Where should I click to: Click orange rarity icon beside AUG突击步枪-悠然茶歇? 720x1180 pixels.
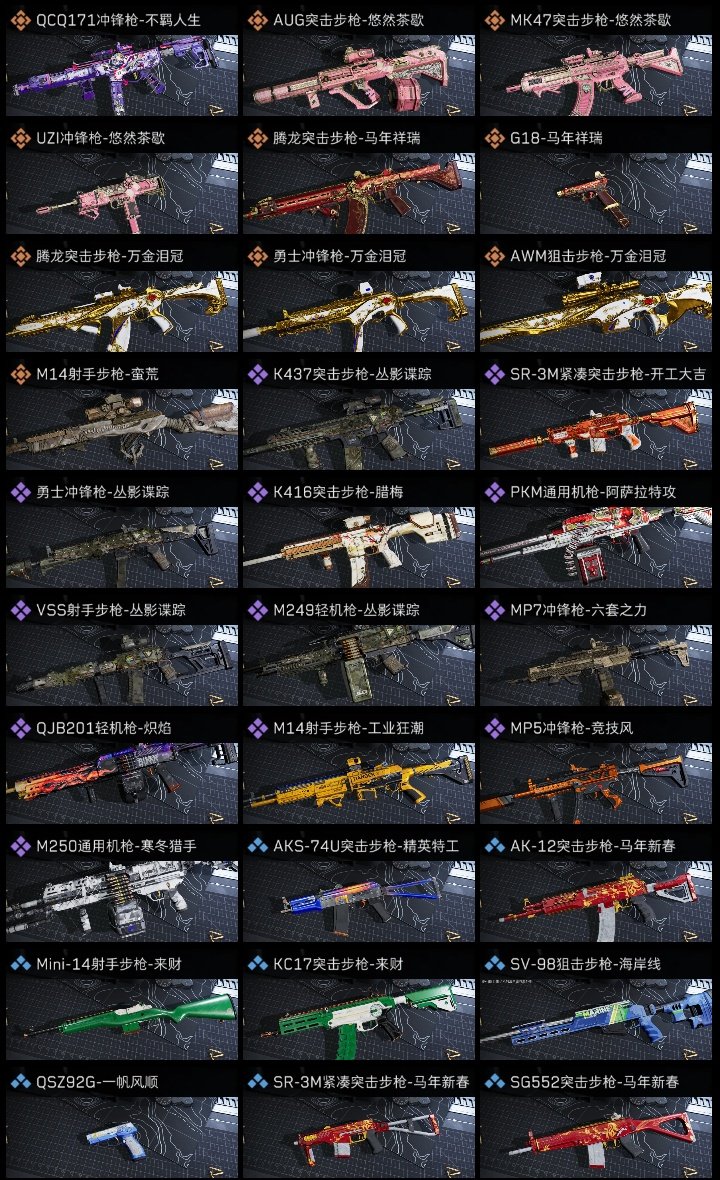click(257, 20)
